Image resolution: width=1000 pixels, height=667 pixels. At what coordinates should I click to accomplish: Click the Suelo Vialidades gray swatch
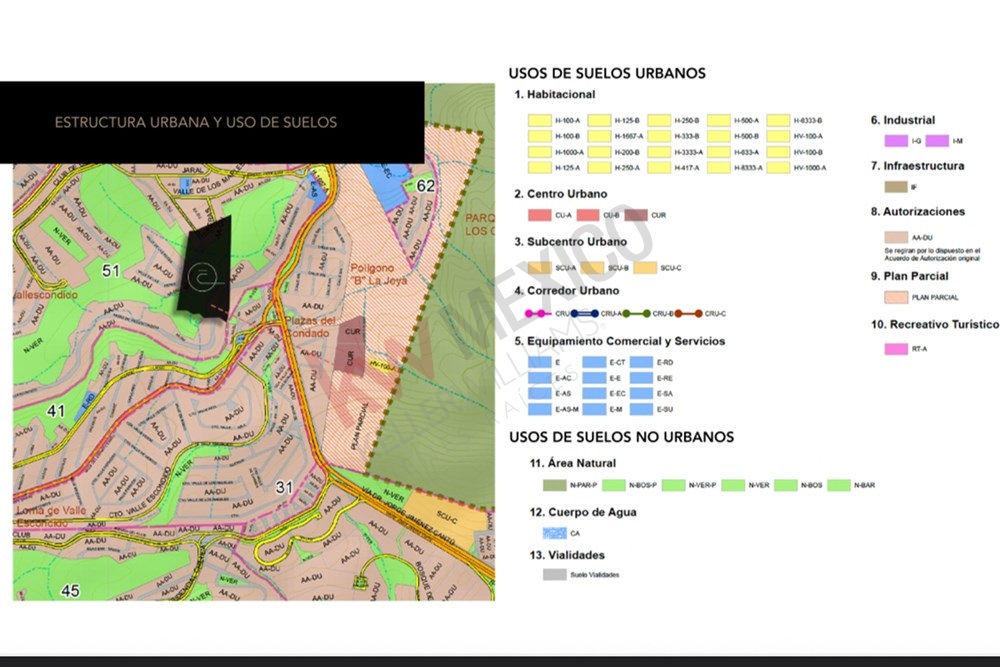554,575
